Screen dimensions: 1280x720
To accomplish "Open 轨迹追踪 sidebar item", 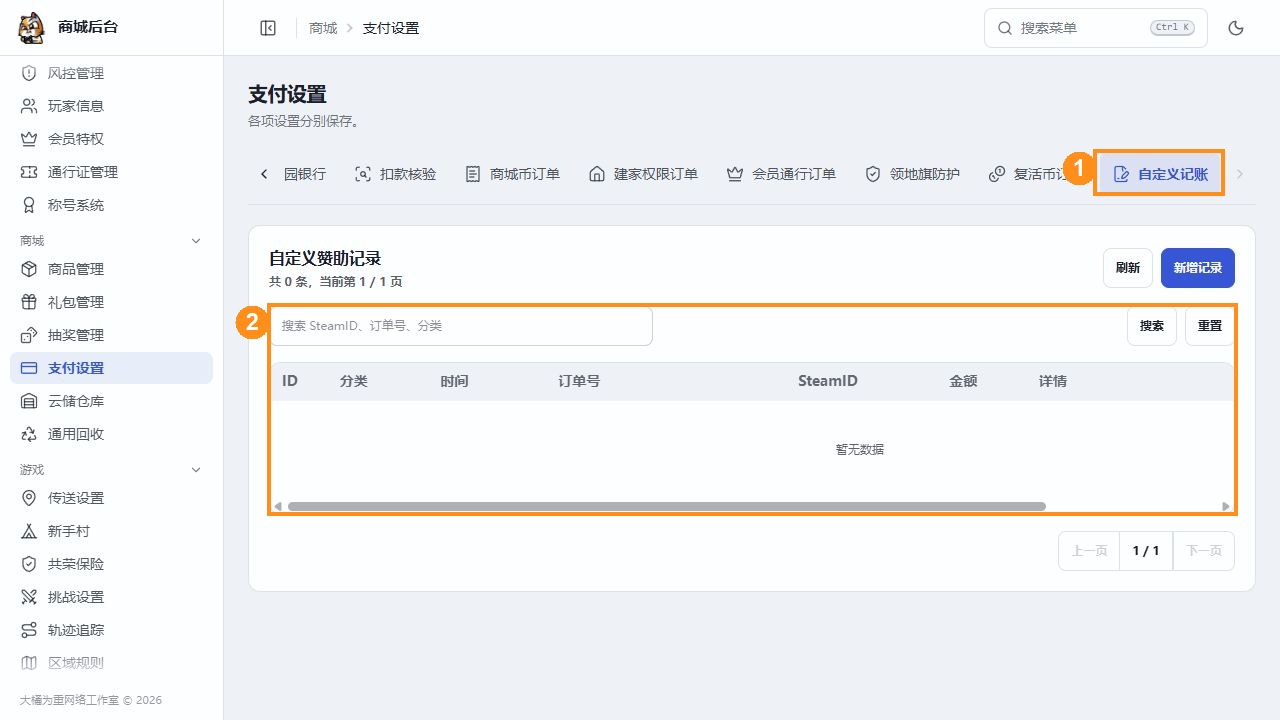I will [x=111, y=630].
